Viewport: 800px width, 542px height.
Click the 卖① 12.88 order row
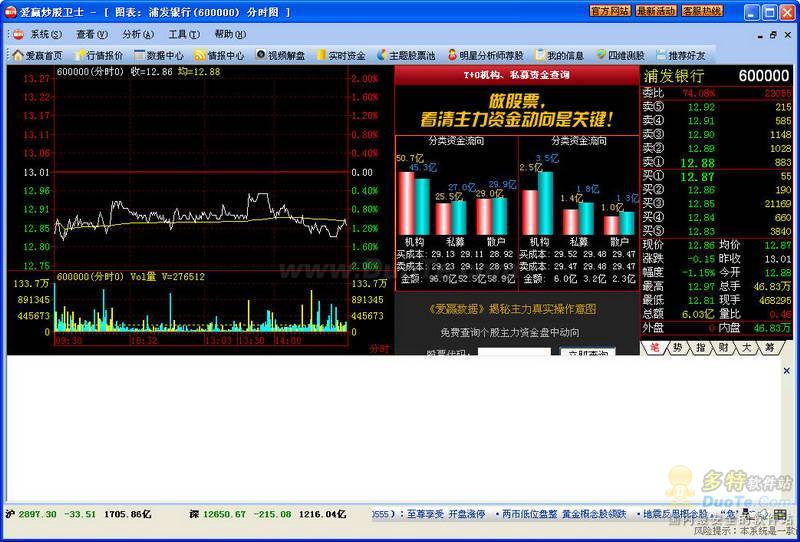(716, 163)
